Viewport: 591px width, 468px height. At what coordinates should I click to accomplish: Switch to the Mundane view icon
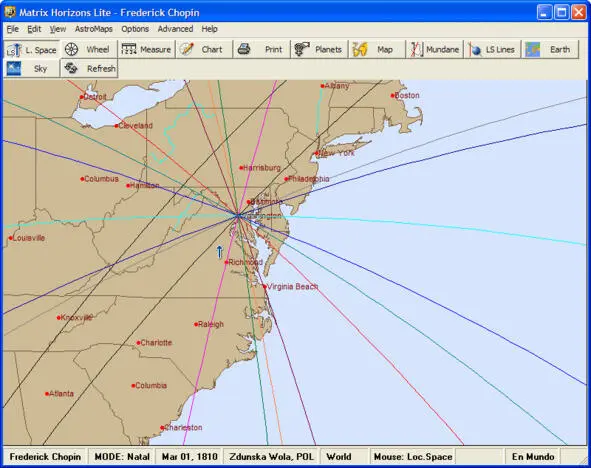click(x=416, y=49)
